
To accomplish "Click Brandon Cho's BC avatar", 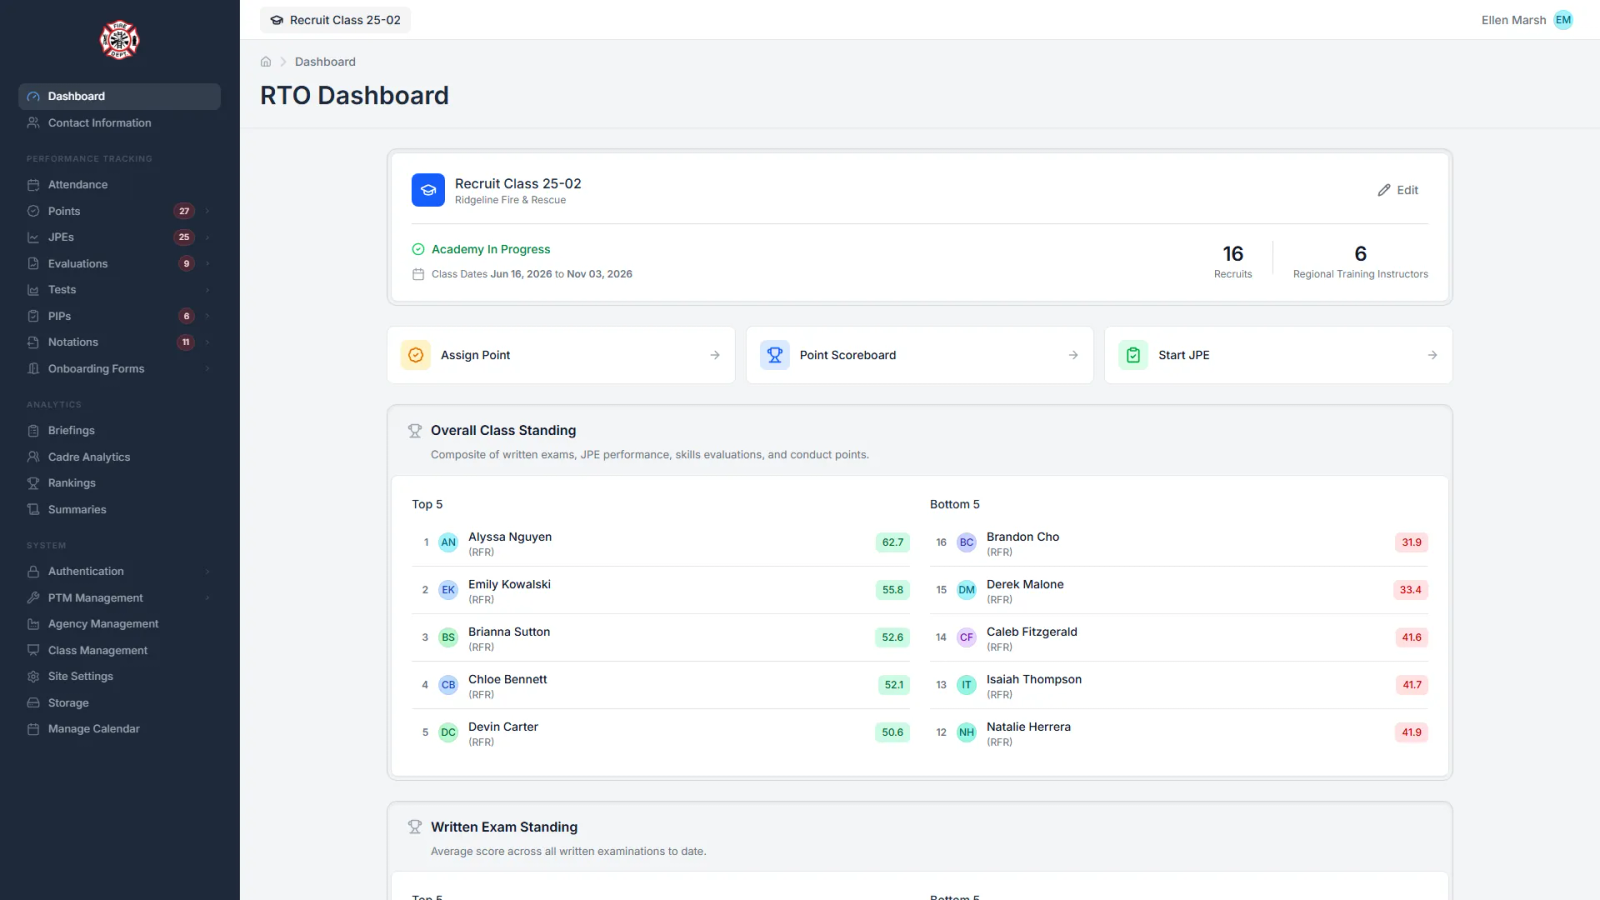I will pos(966,542).
